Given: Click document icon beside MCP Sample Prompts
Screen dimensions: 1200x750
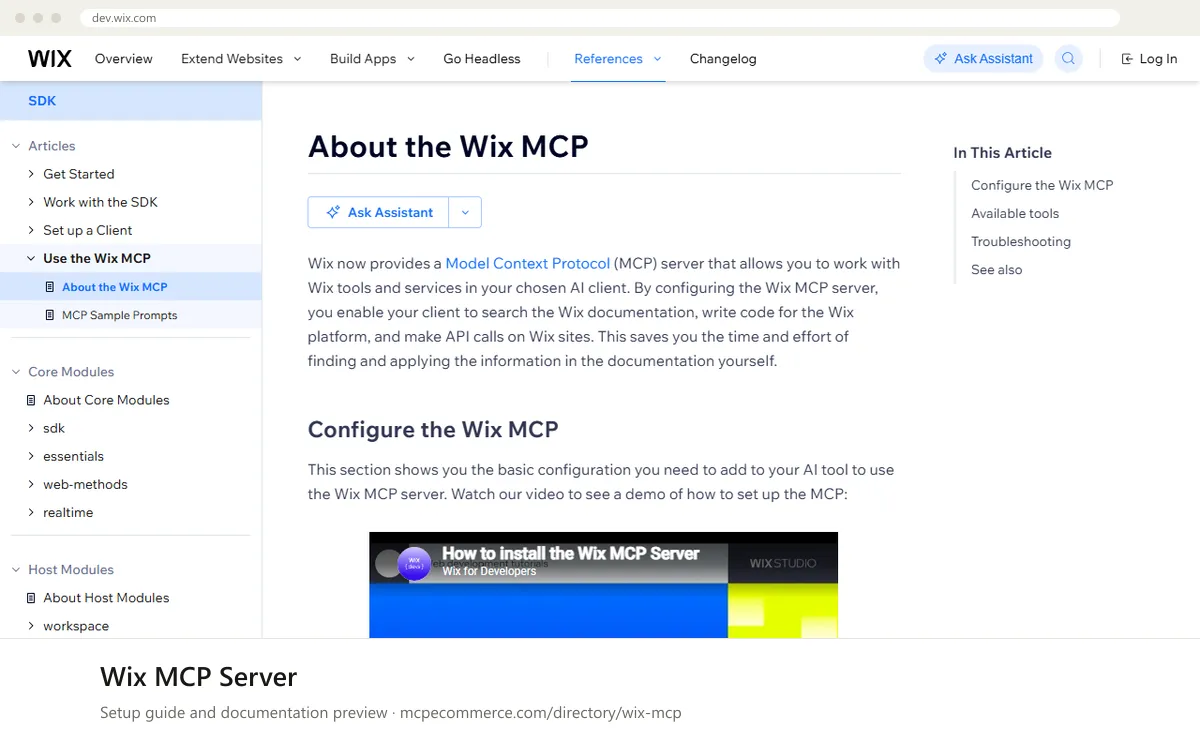Looking at the screenshot, I should point(50,315).
